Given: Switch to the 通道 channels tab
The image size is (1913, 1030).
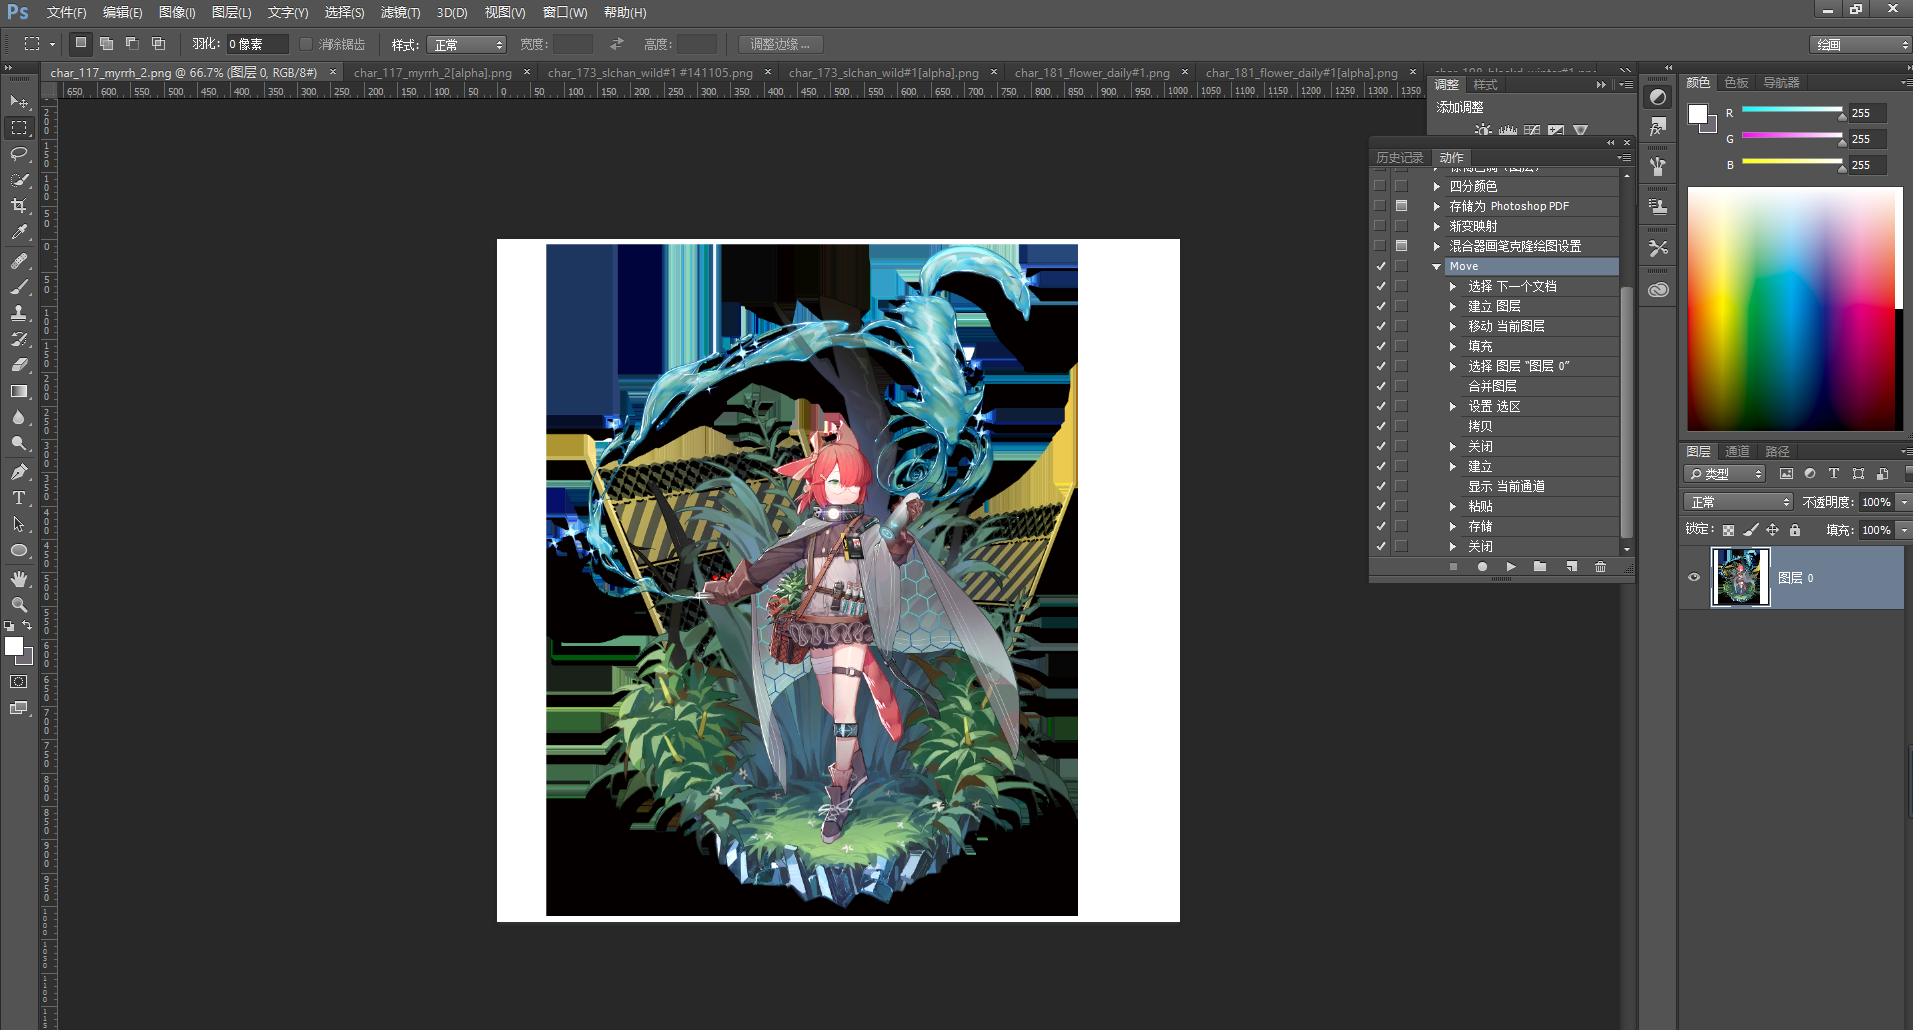Looking at the screenshot, I should (1737, 452).
